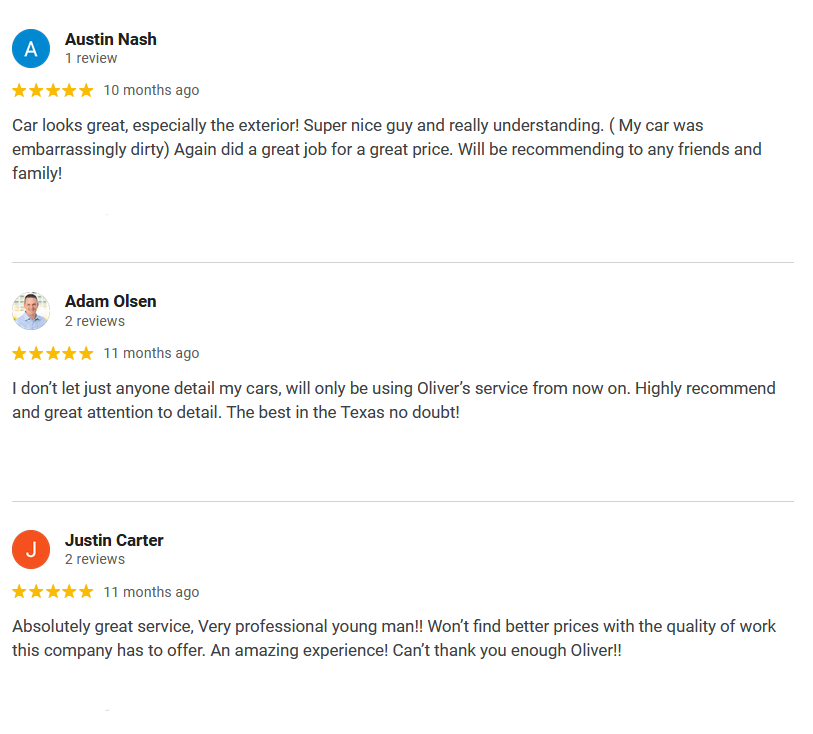Screen dimensions: 813x734
Task: Click the first star of Austin Nash's rating
Action: click(19, 91)
